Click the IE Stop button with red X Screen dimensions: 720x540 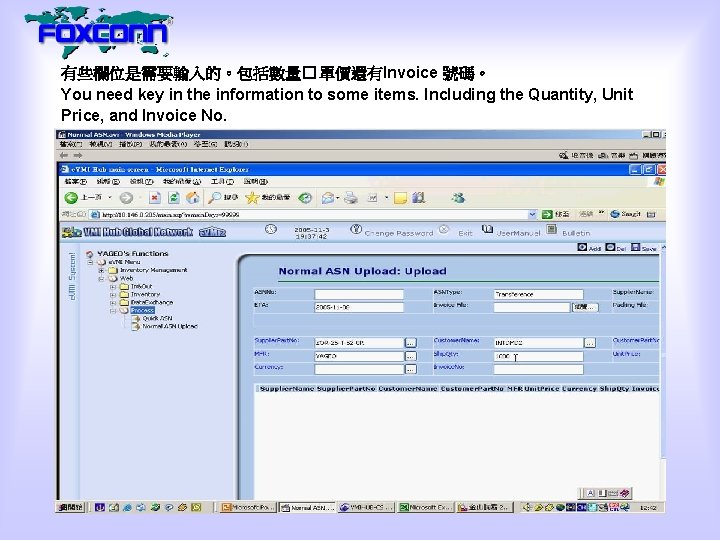pos(155,198)
